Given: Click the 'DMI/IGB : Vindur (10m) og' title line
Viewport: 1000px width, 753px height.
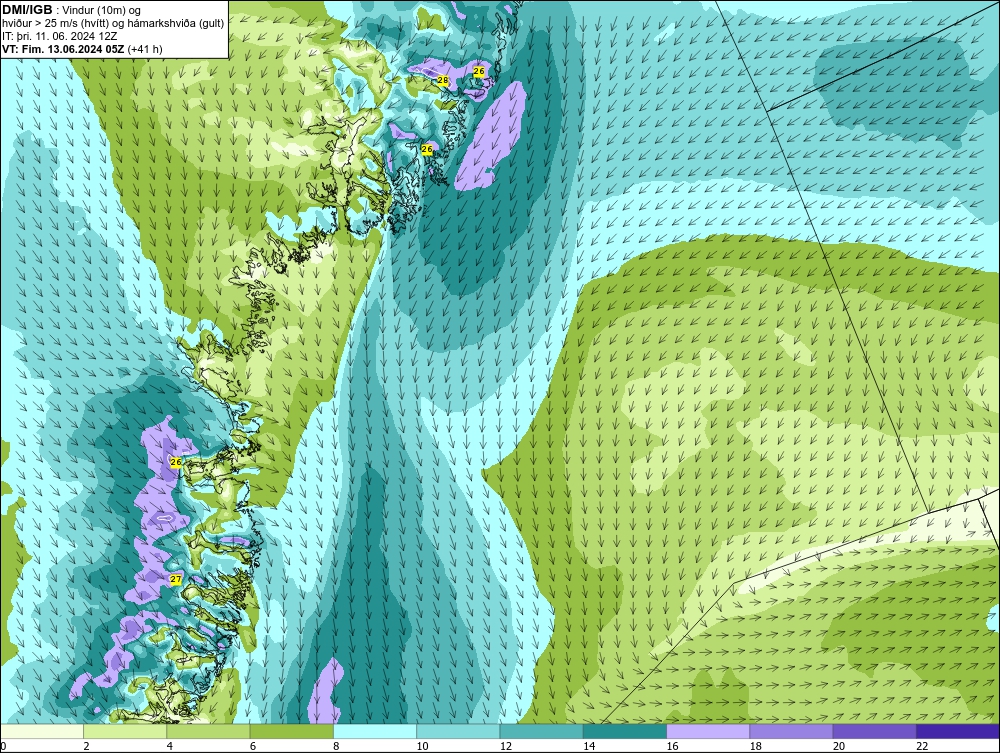Looking at the screenshot, I should 72,10.
